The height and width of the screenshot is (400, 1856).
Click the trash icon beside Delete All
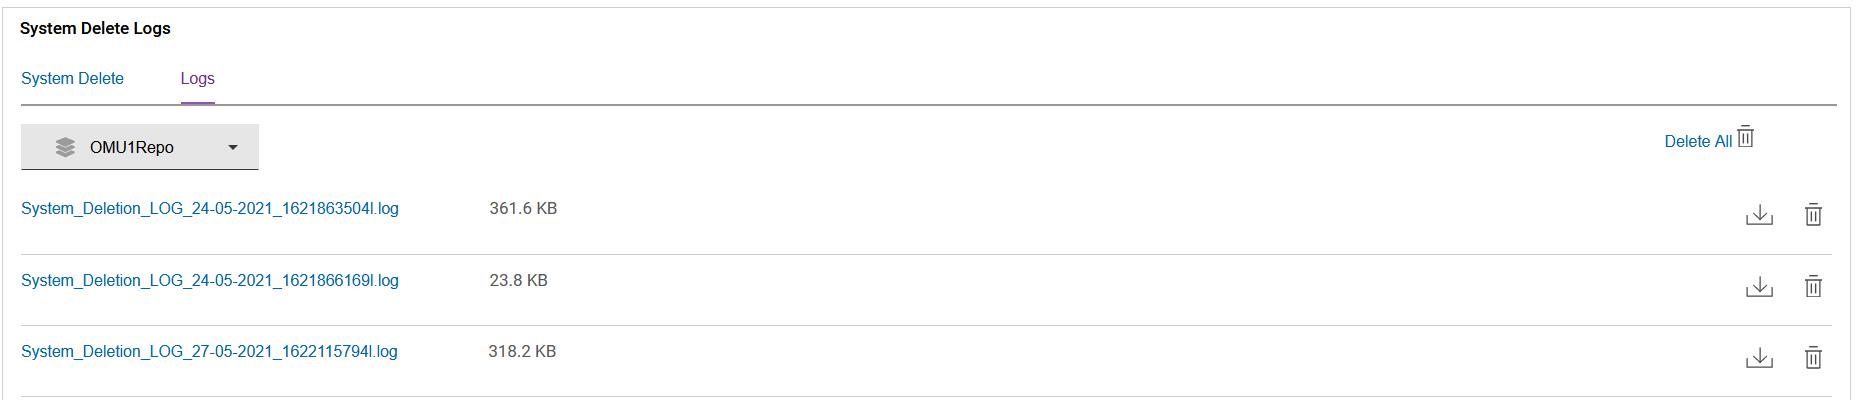point(1746,137)
